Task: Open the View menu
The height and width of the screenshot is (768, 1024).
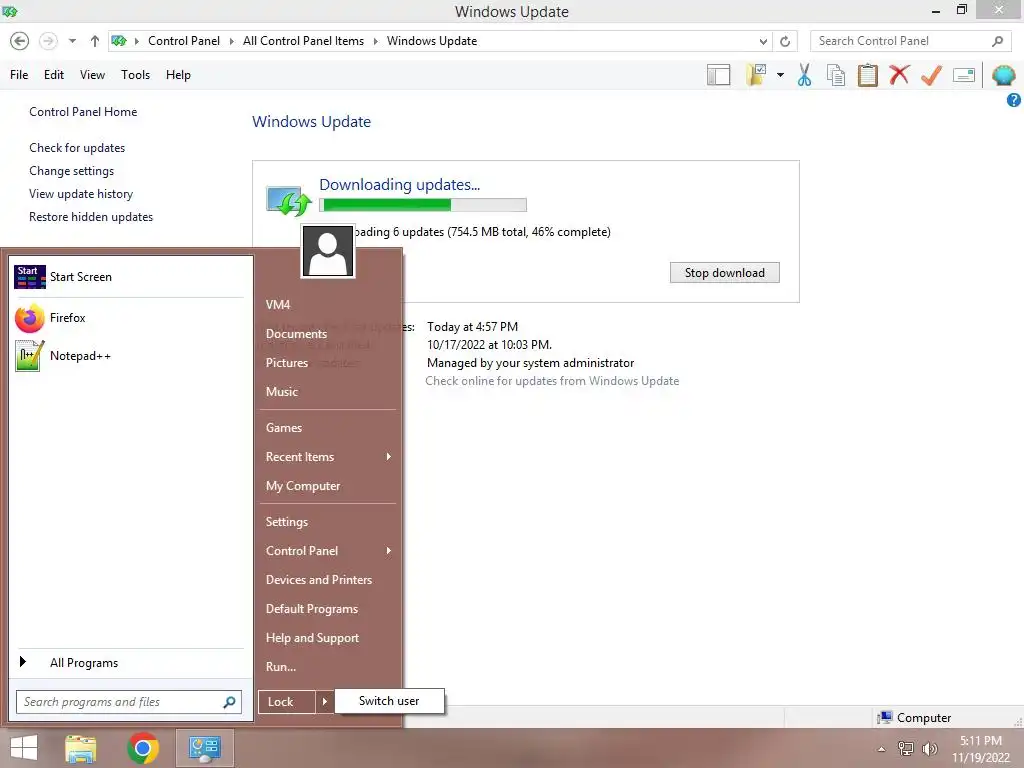Action: click(92, 75)
